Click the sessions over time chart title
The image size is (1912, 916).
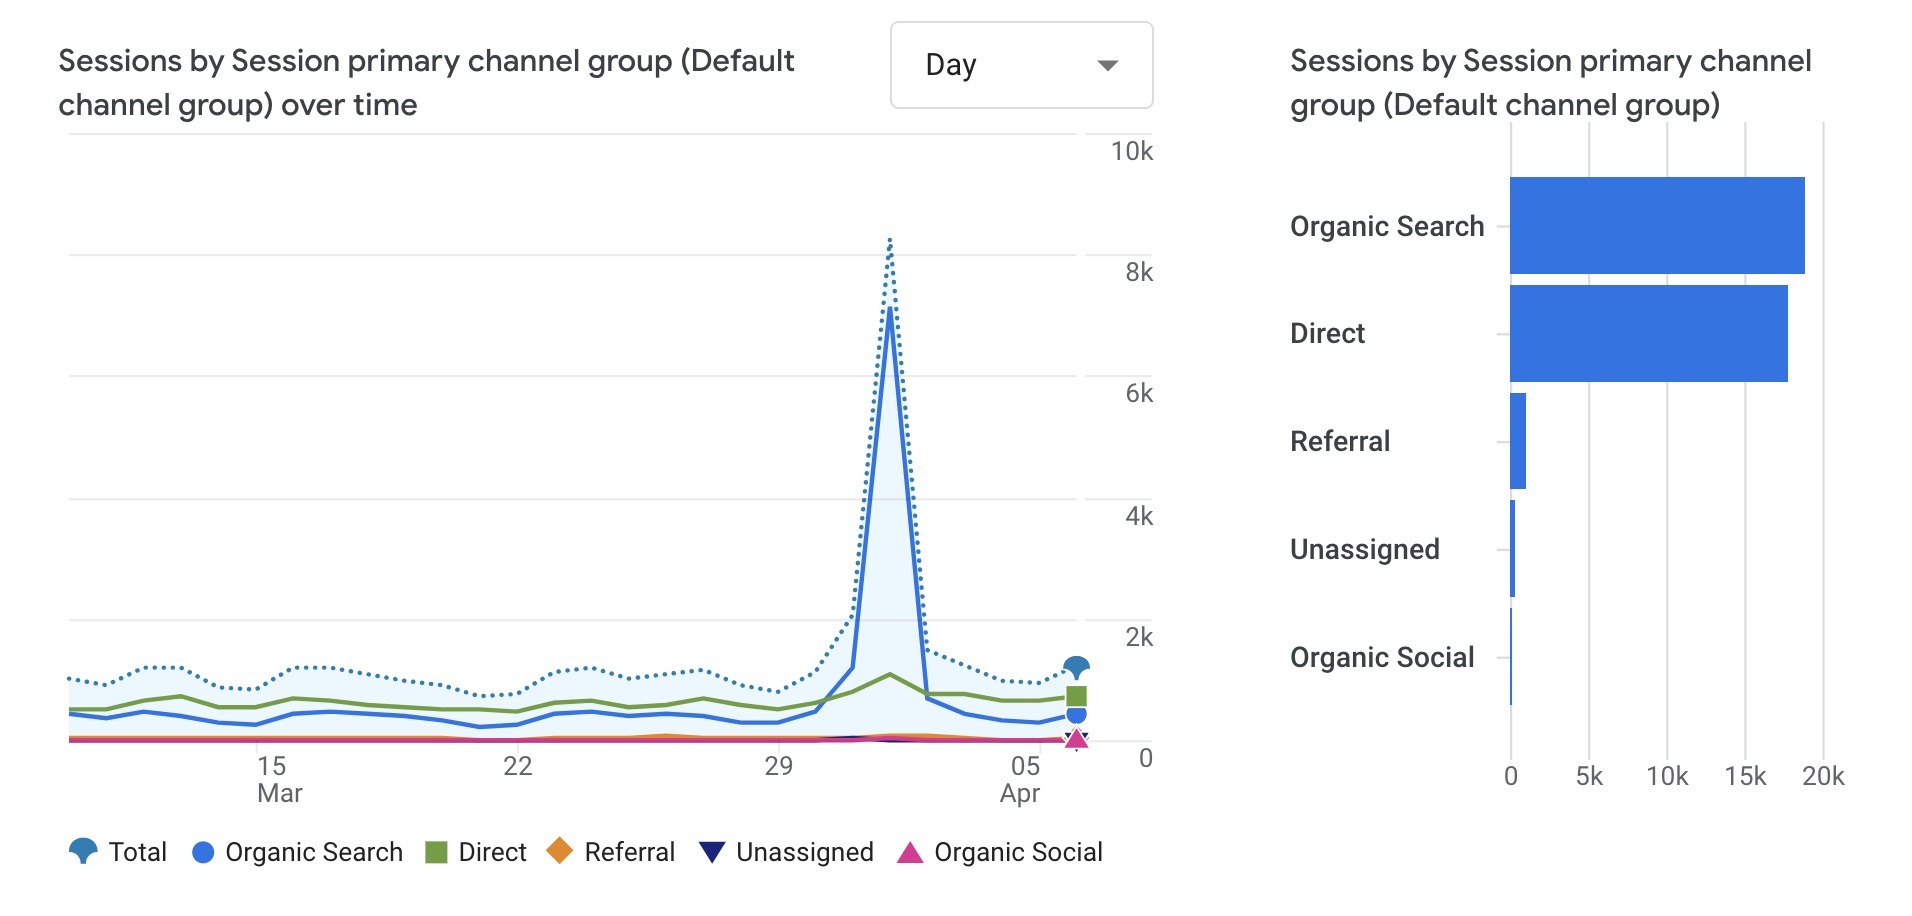point(427,80)
